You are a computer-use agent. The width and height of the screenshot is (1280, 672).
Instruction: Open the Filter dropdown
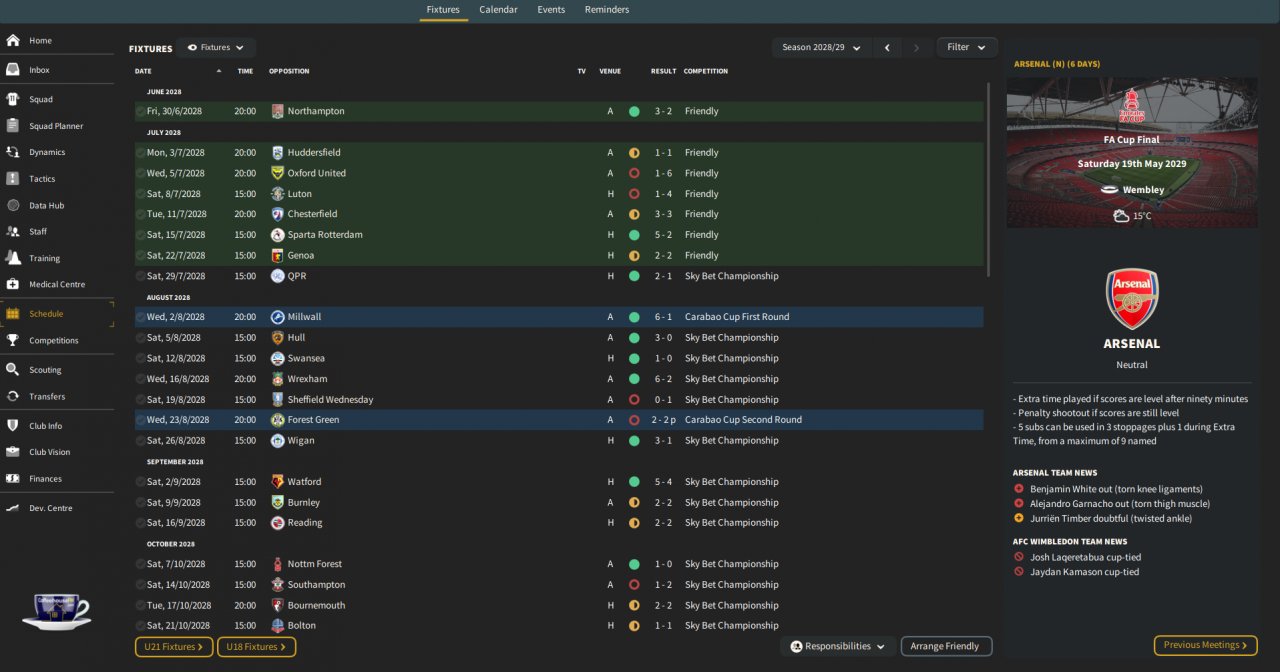[x=966, y=47]
